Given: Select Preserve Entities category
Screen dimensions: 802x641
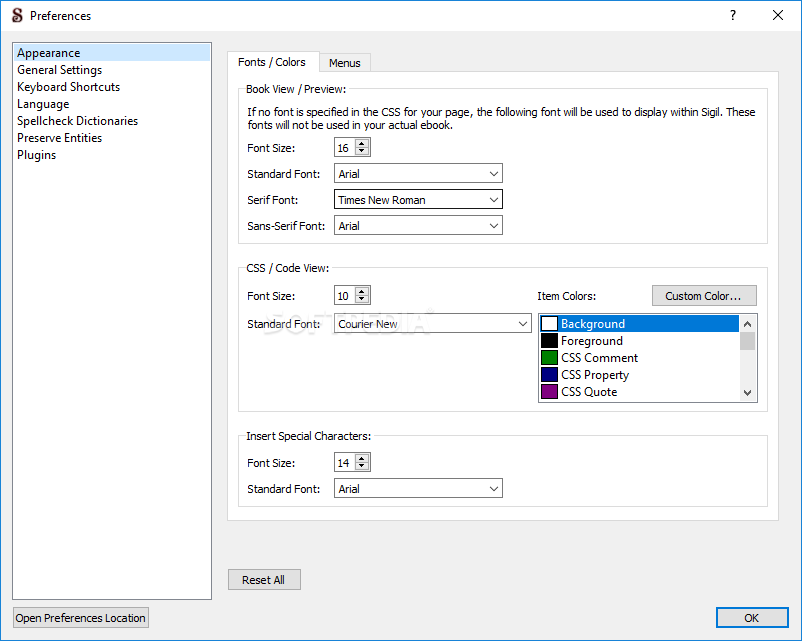Looking at the screenshot, I should (x=112, y=137).
